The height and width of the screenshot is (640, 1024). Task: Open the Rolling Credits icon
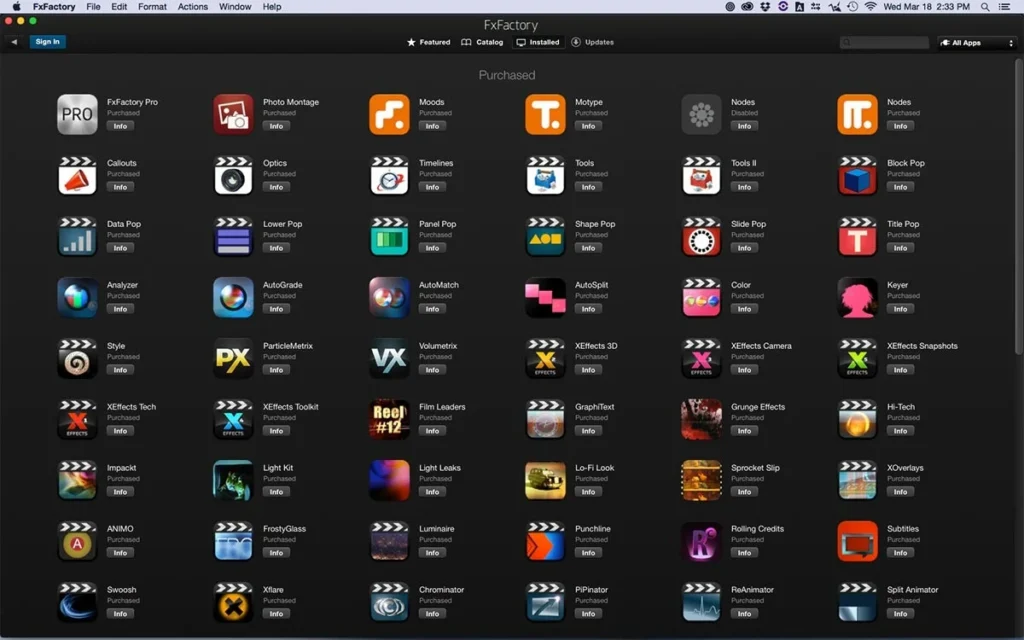(x=701, y=541)
